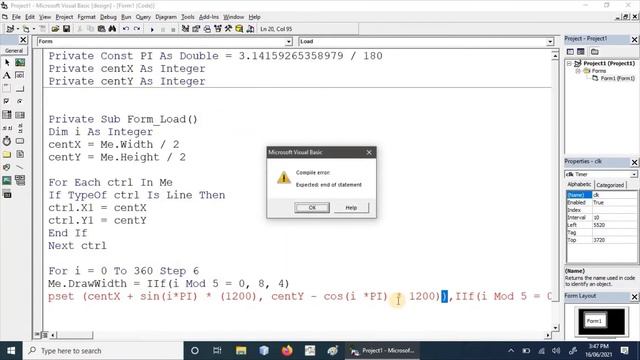Select the FileListBox control tool
The height and width of the screenshot is (360, 640).
point(20,154)
